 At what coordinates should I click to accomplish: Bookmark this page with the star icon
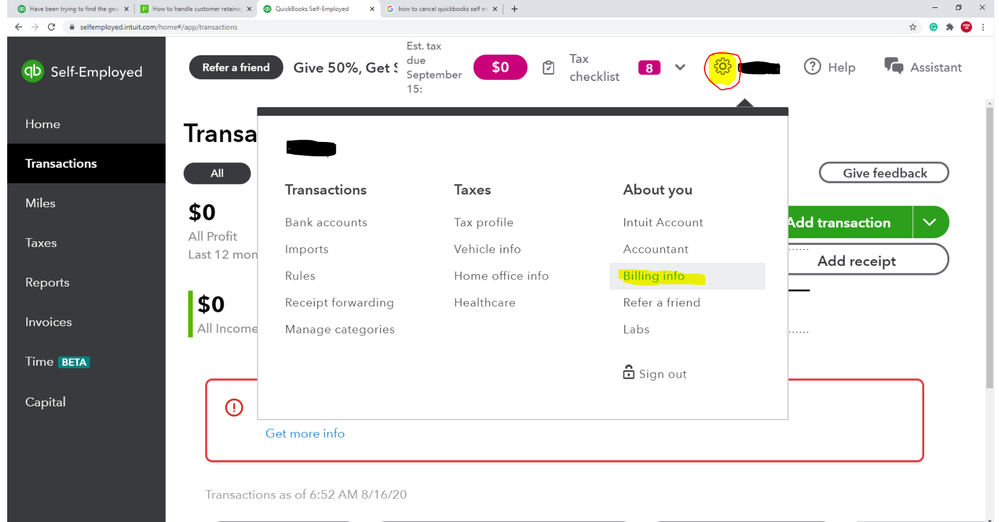click(913, 27)
